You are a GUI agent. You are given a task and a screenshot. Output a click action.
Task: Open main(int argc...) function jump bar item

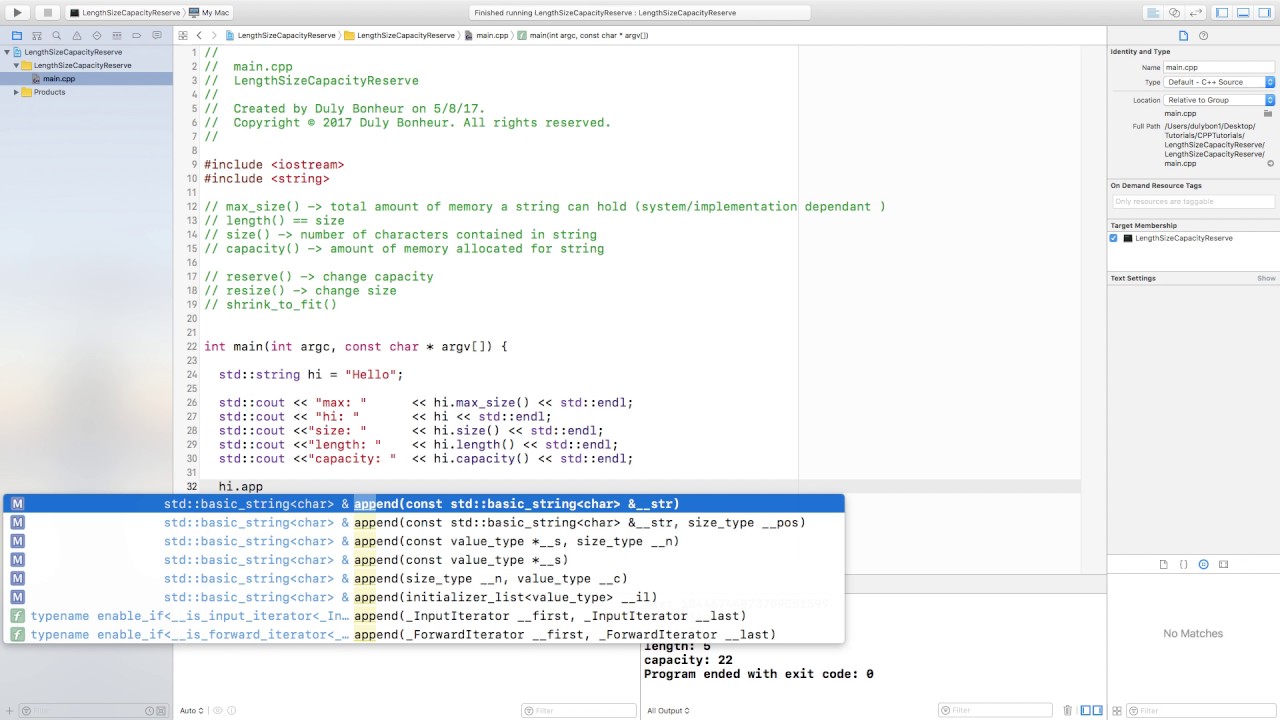583,35
